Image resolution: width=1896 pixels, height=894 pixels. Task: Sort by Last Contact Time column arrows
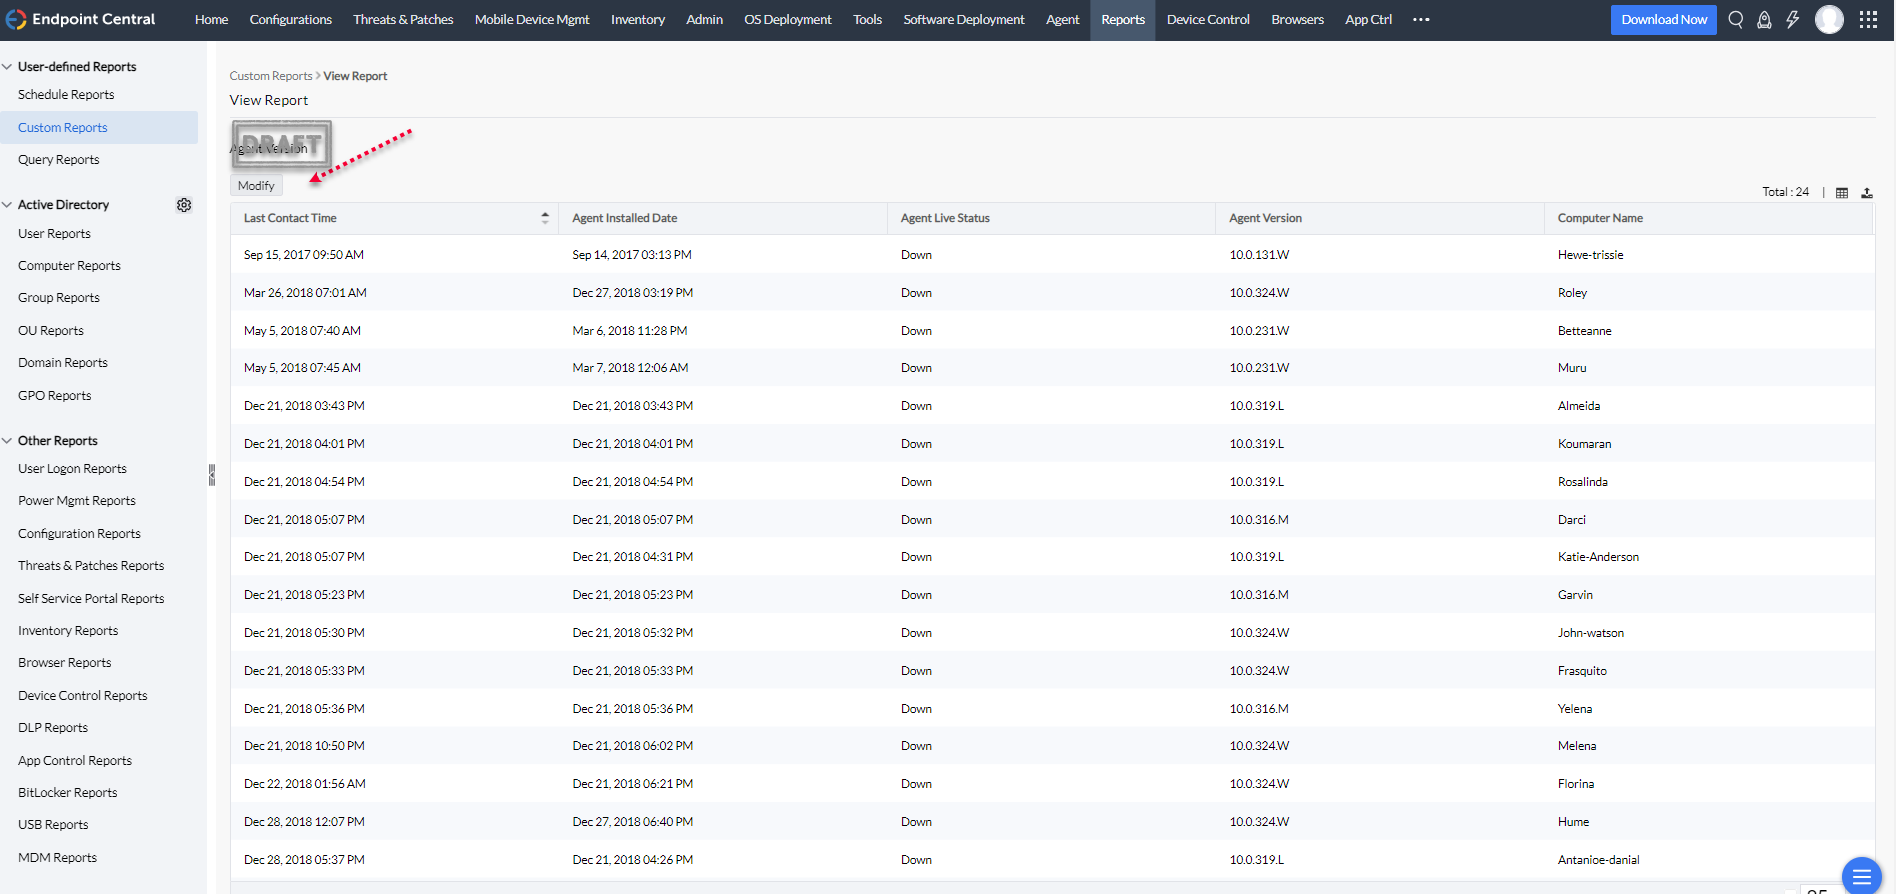[545, 218]
